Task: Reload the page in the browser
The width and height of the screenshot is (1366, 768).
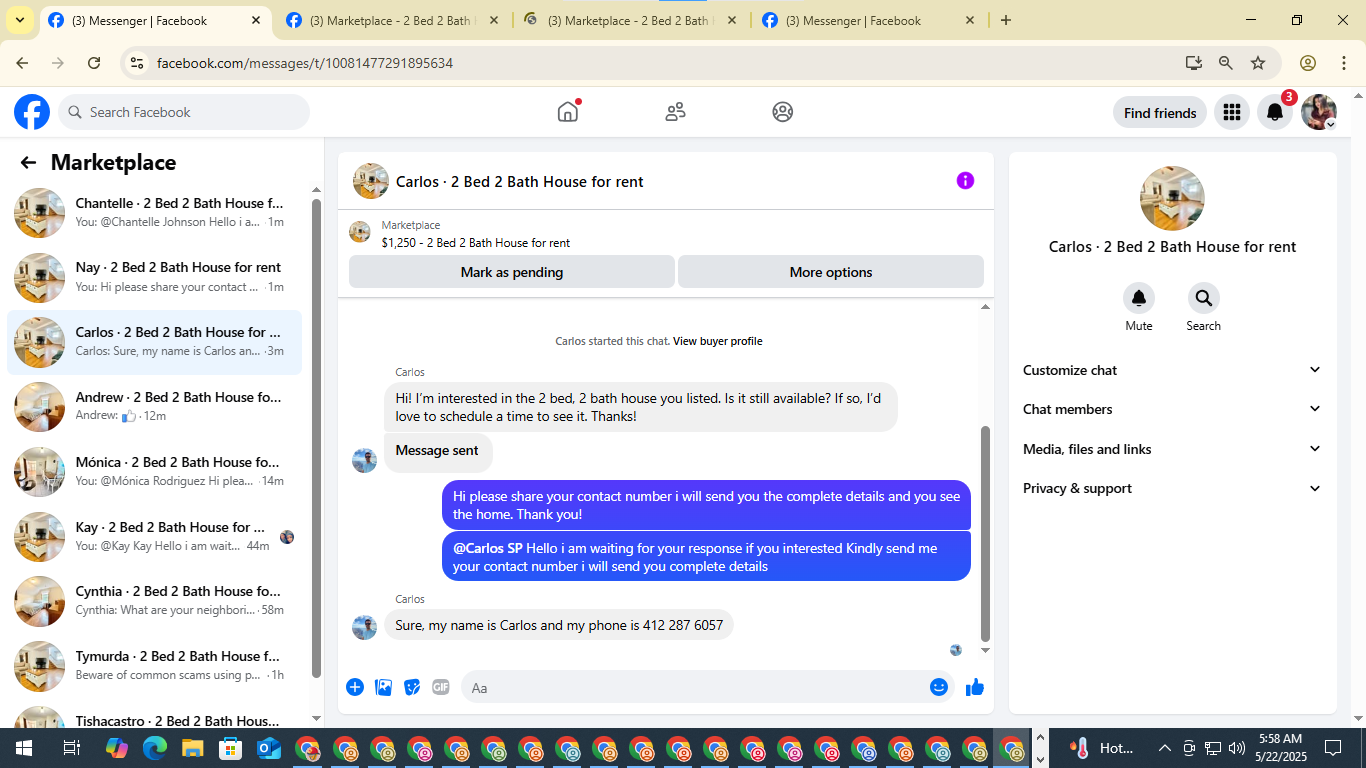Action: pos(94,63)
